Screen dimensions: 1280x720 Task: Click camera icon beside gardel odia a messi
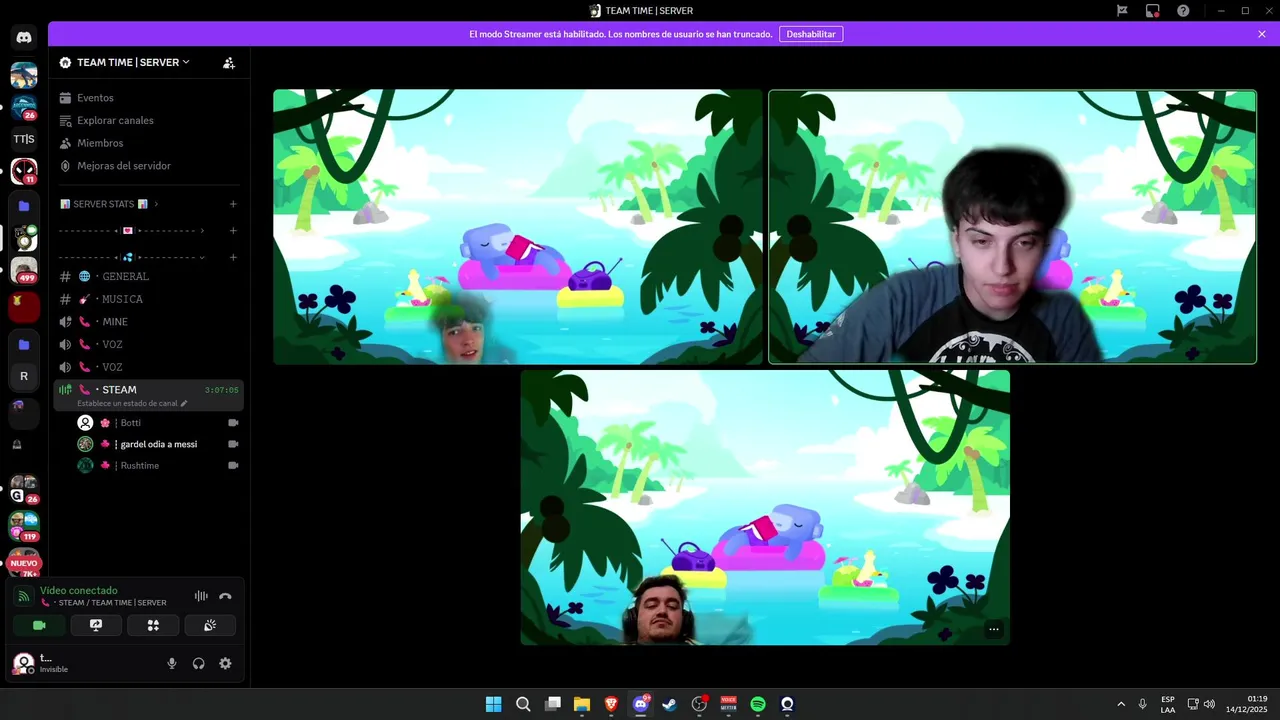tap(233, 444)
